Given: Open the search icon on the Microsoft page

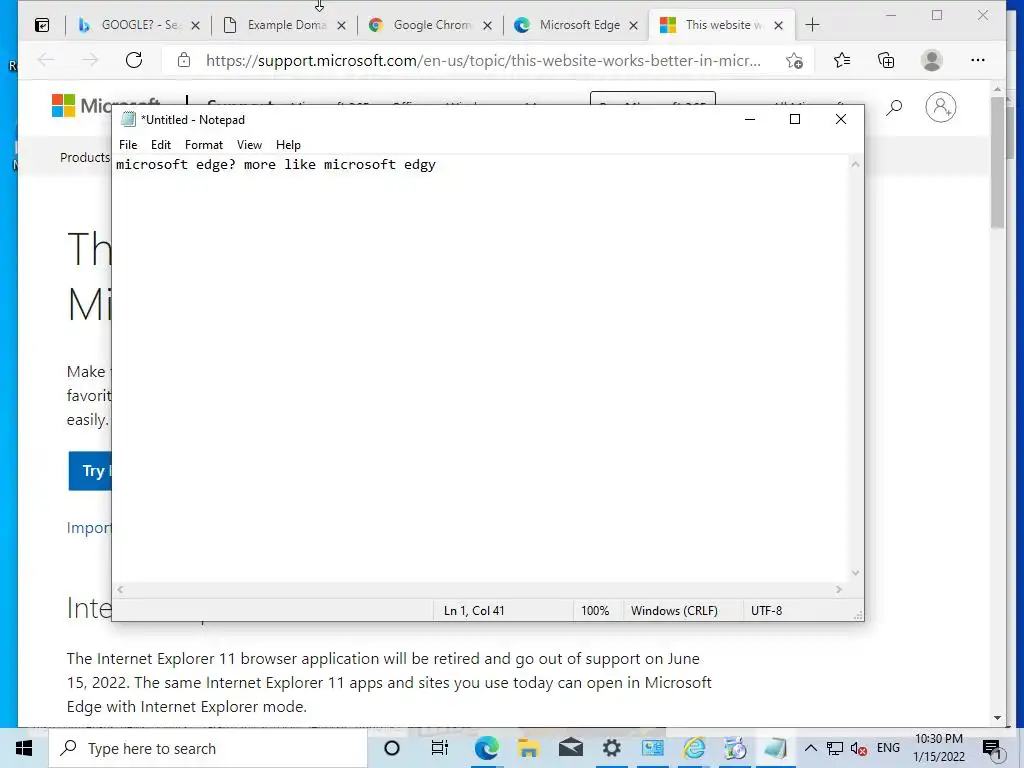Looking at the screenshot, I should [x=894, y=108].
